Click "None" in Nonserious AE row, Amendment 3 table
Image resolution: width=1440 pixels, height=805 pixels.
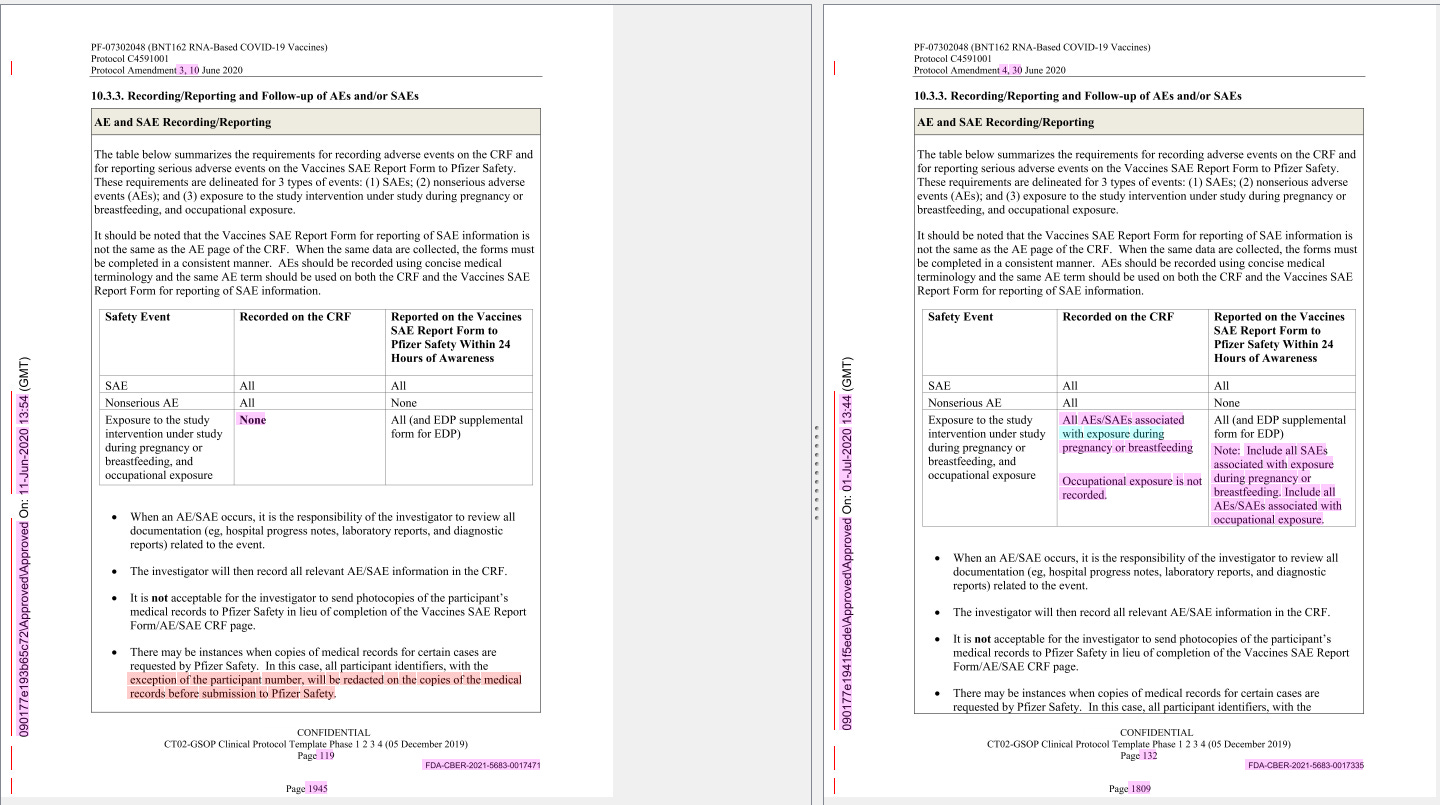click(404, 402)
